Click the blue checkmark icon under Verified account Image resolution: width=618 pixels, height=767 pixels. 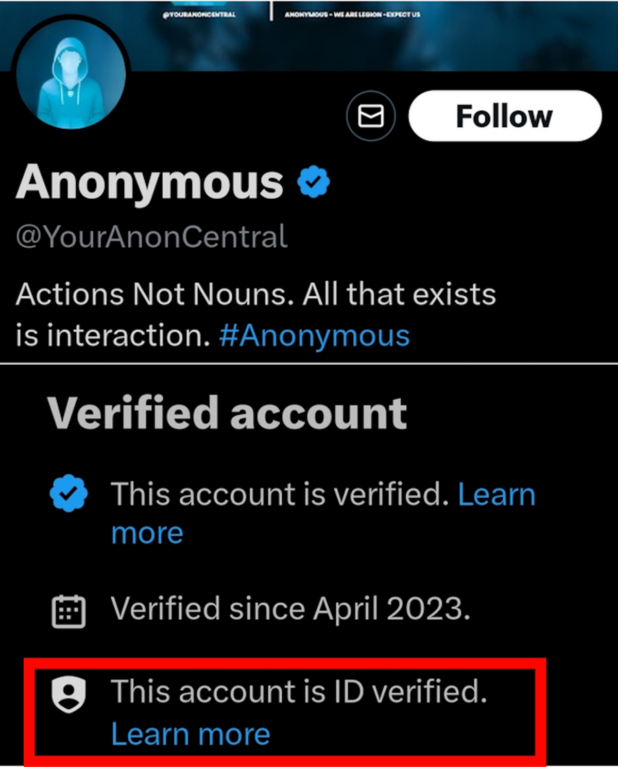(x=68, y=493)
